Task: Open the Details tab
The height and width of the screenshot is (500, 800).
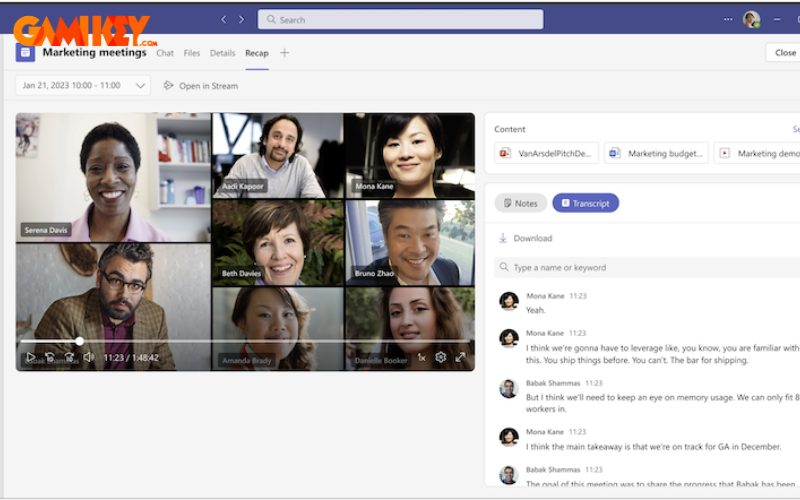Action: coord(222,53)
